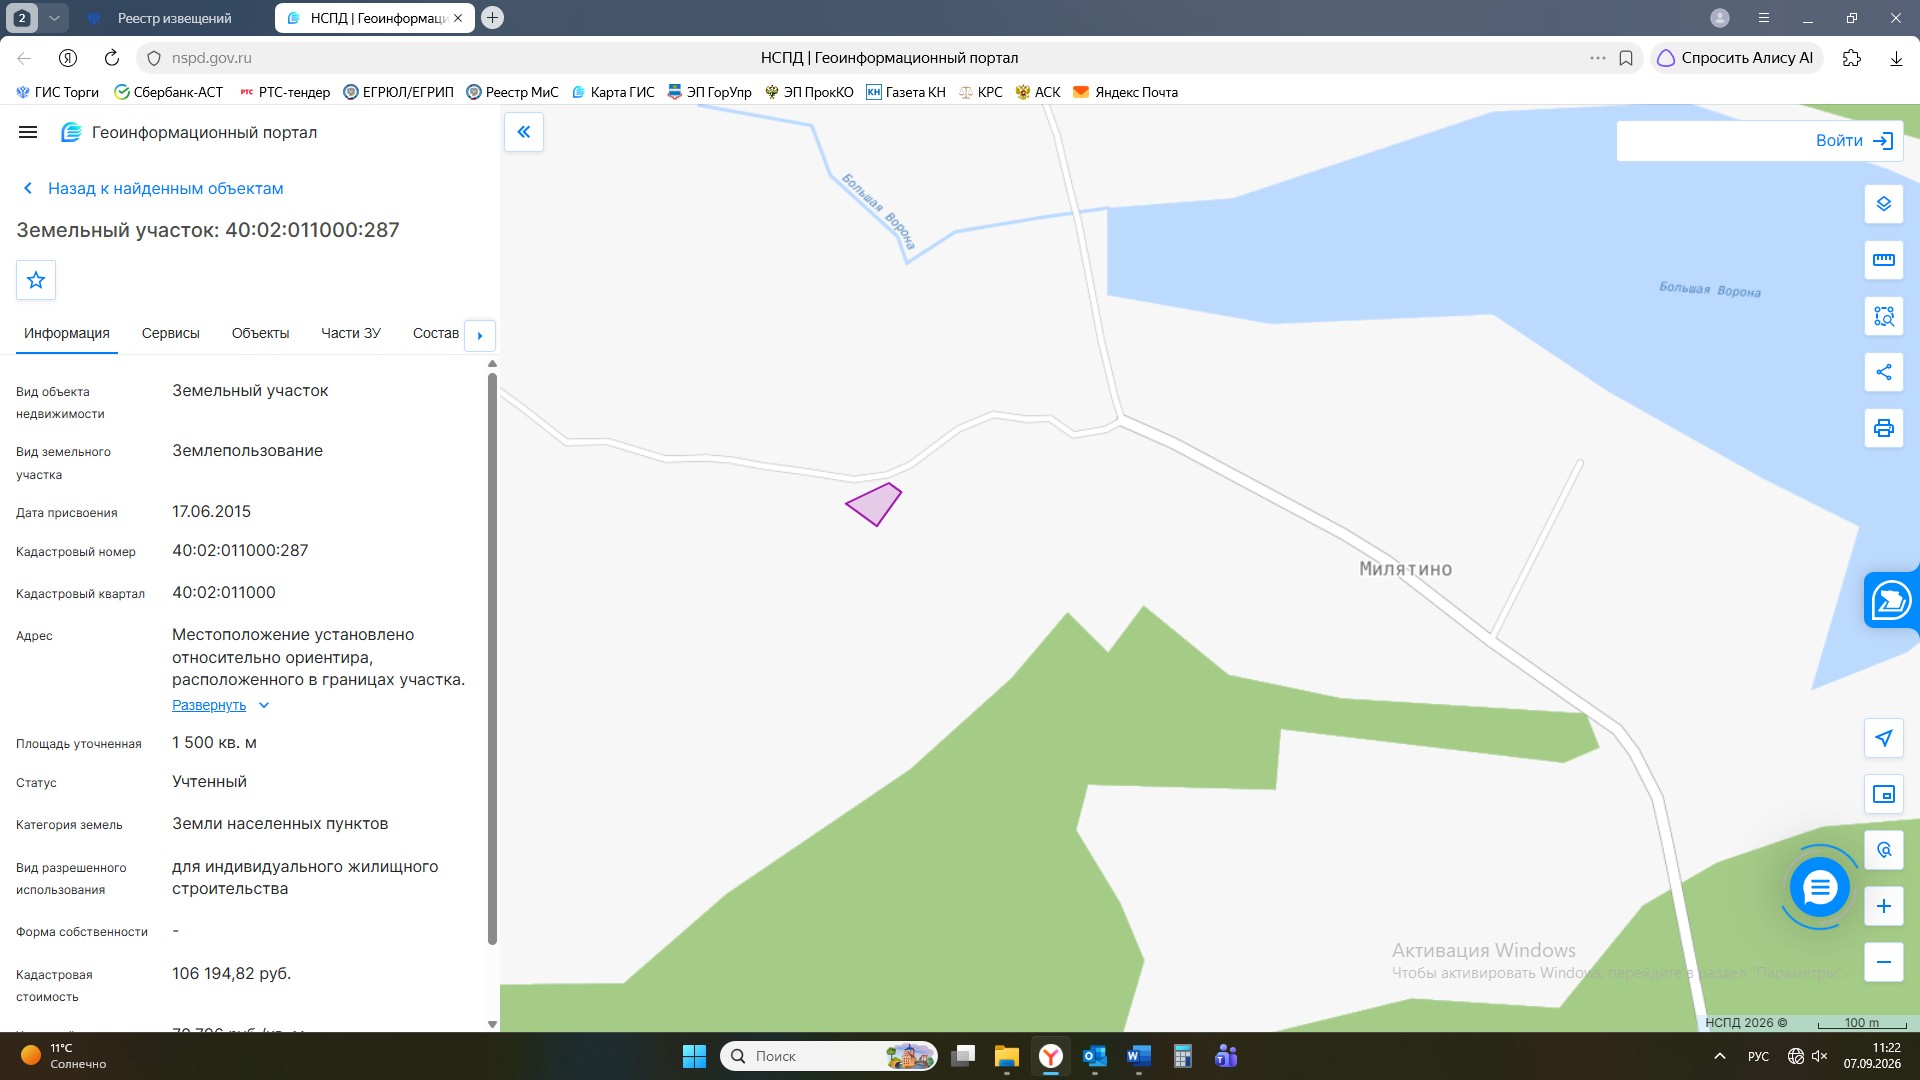Print the map via printer icon

[x=1884, y=428]
